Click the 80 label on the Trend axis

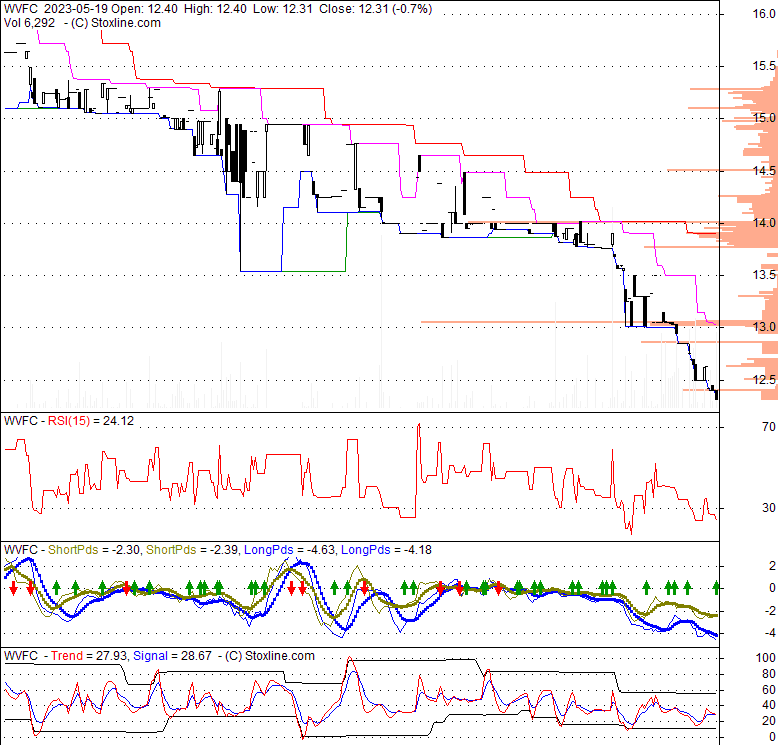tap(769, 674)
